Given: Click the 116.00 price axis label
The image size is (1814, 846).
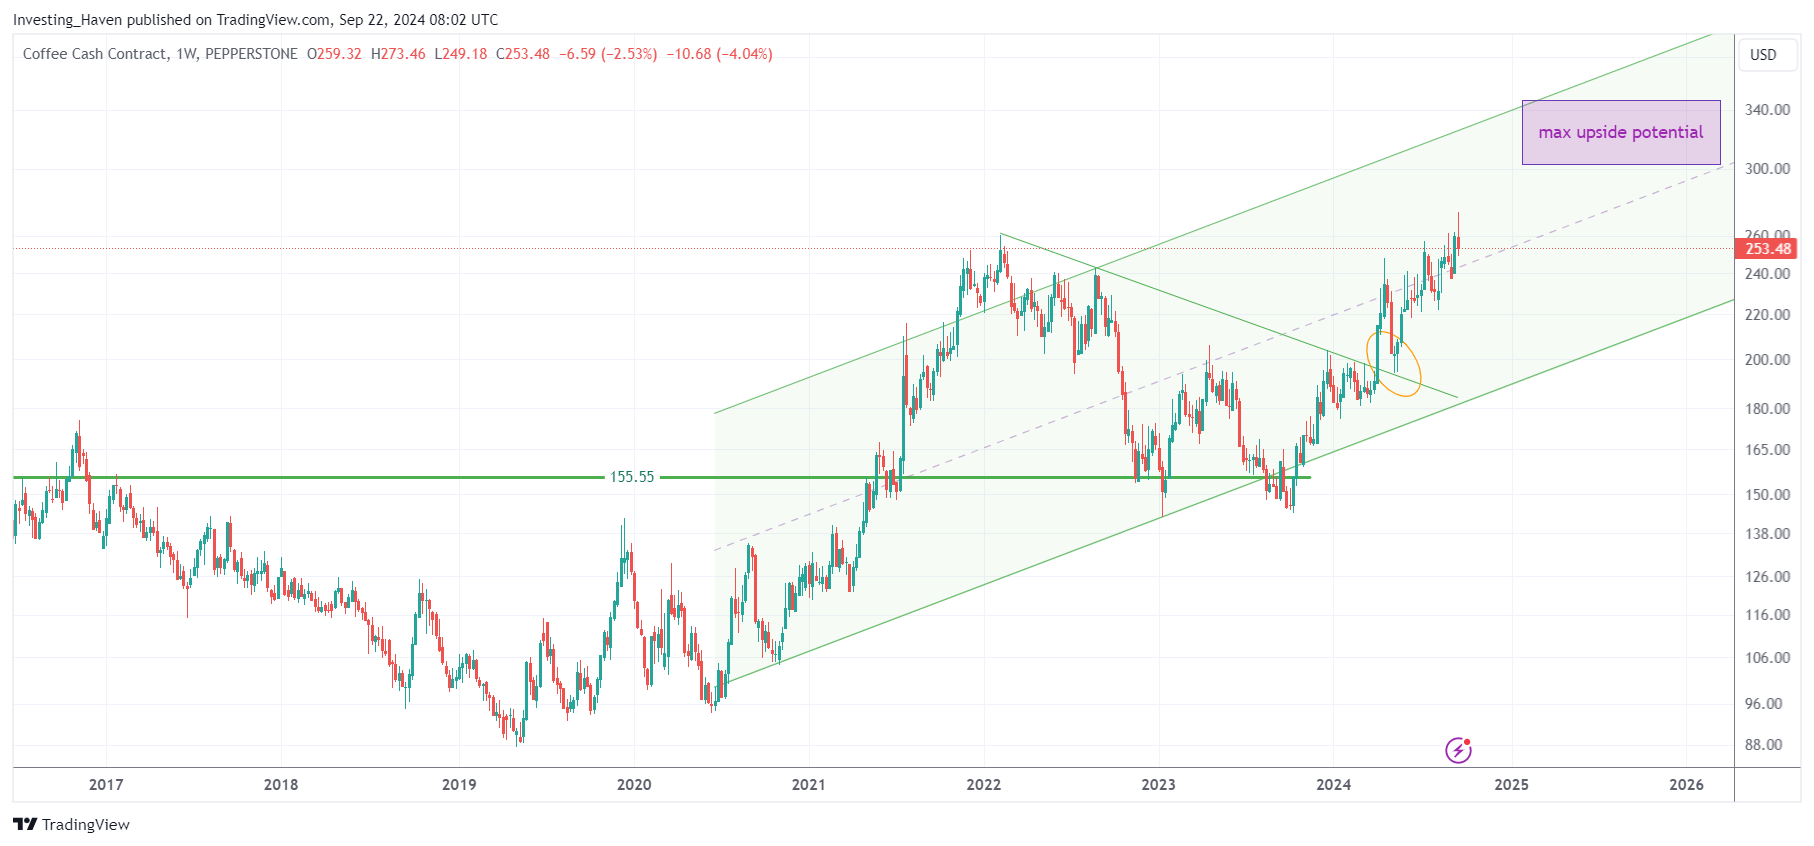Looking at the screenshot, I should [x=1767, y=615].
